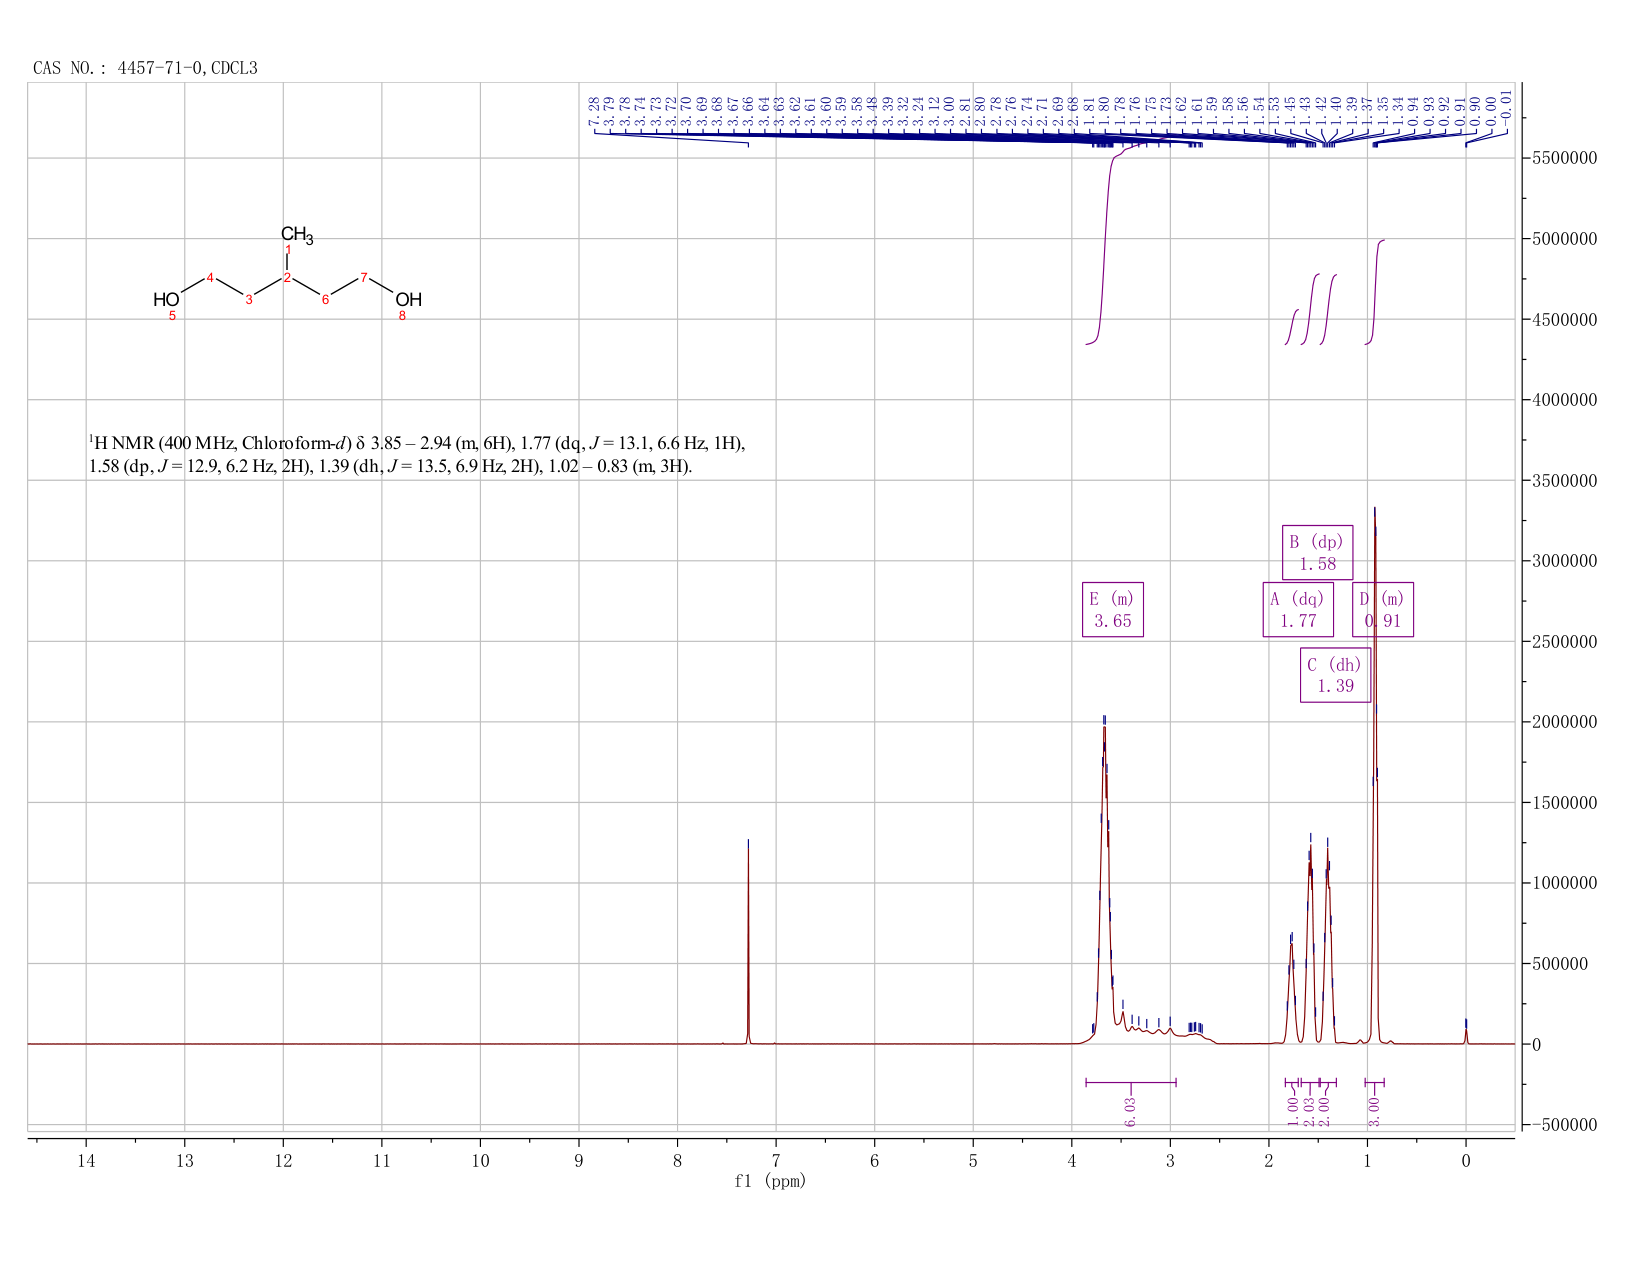Viewport: 1650px width, 1275px height.
Task: Click the OH group labeled 8
Action: click(408, 300)
